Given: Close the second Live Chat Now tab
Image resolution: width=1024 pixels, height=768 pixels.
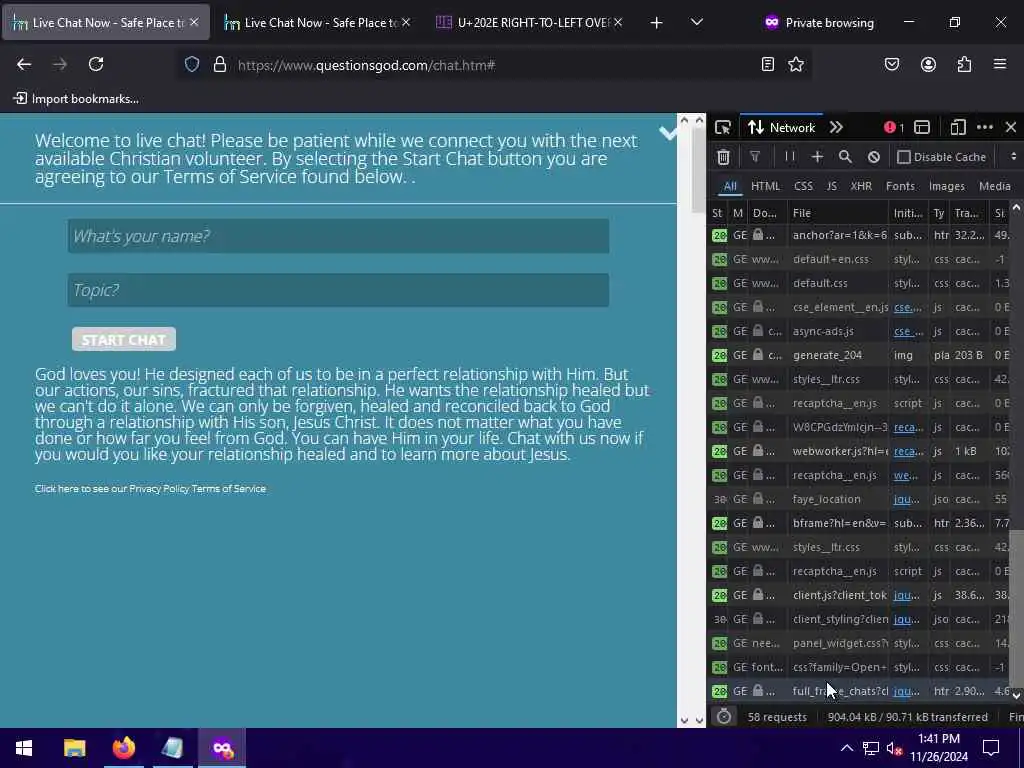Looking at the screenshot, I should (406, 22).
